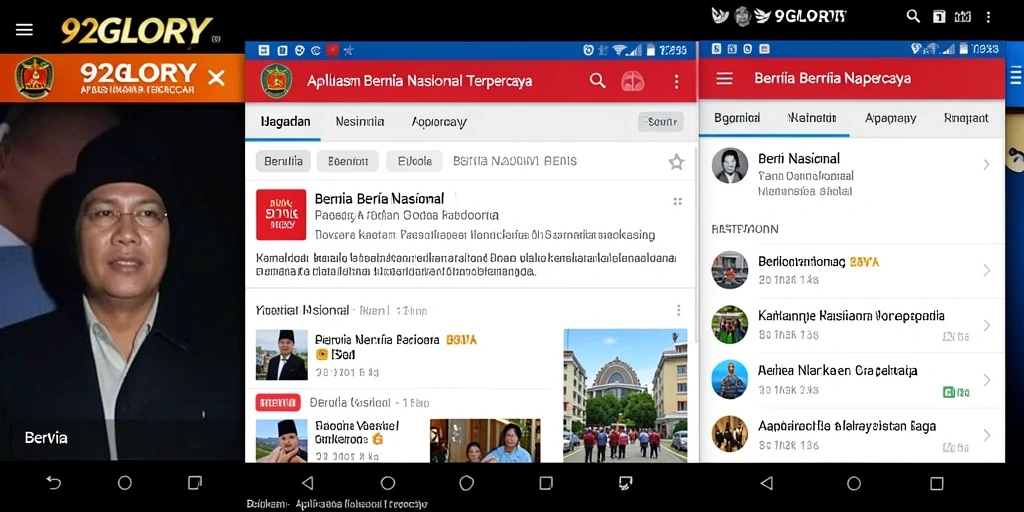This screenshot has height=512, width=1024.
Task: Select the Etvola filter chip
Action: pyautogui.click(x=414, y=161)
